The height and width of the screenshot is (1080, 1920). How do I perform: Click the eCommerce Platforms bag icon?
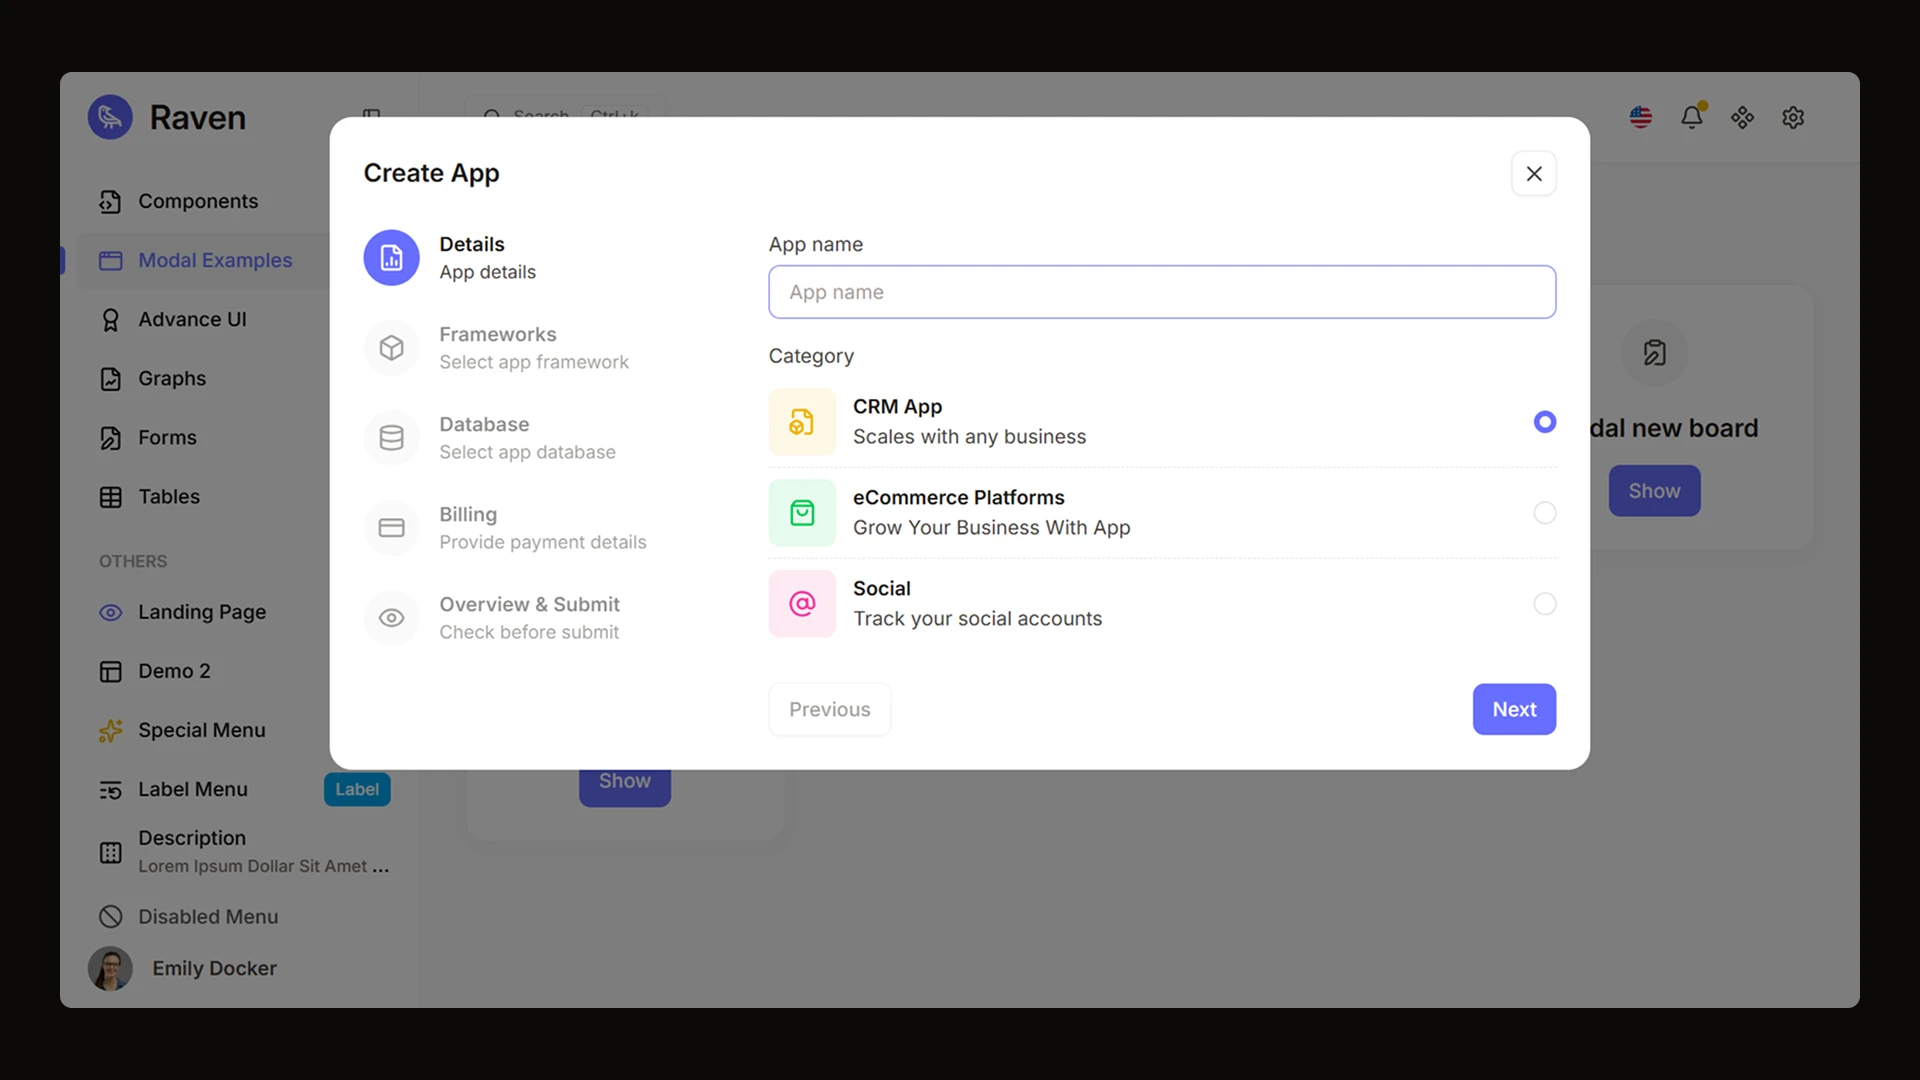coord(802,513)
